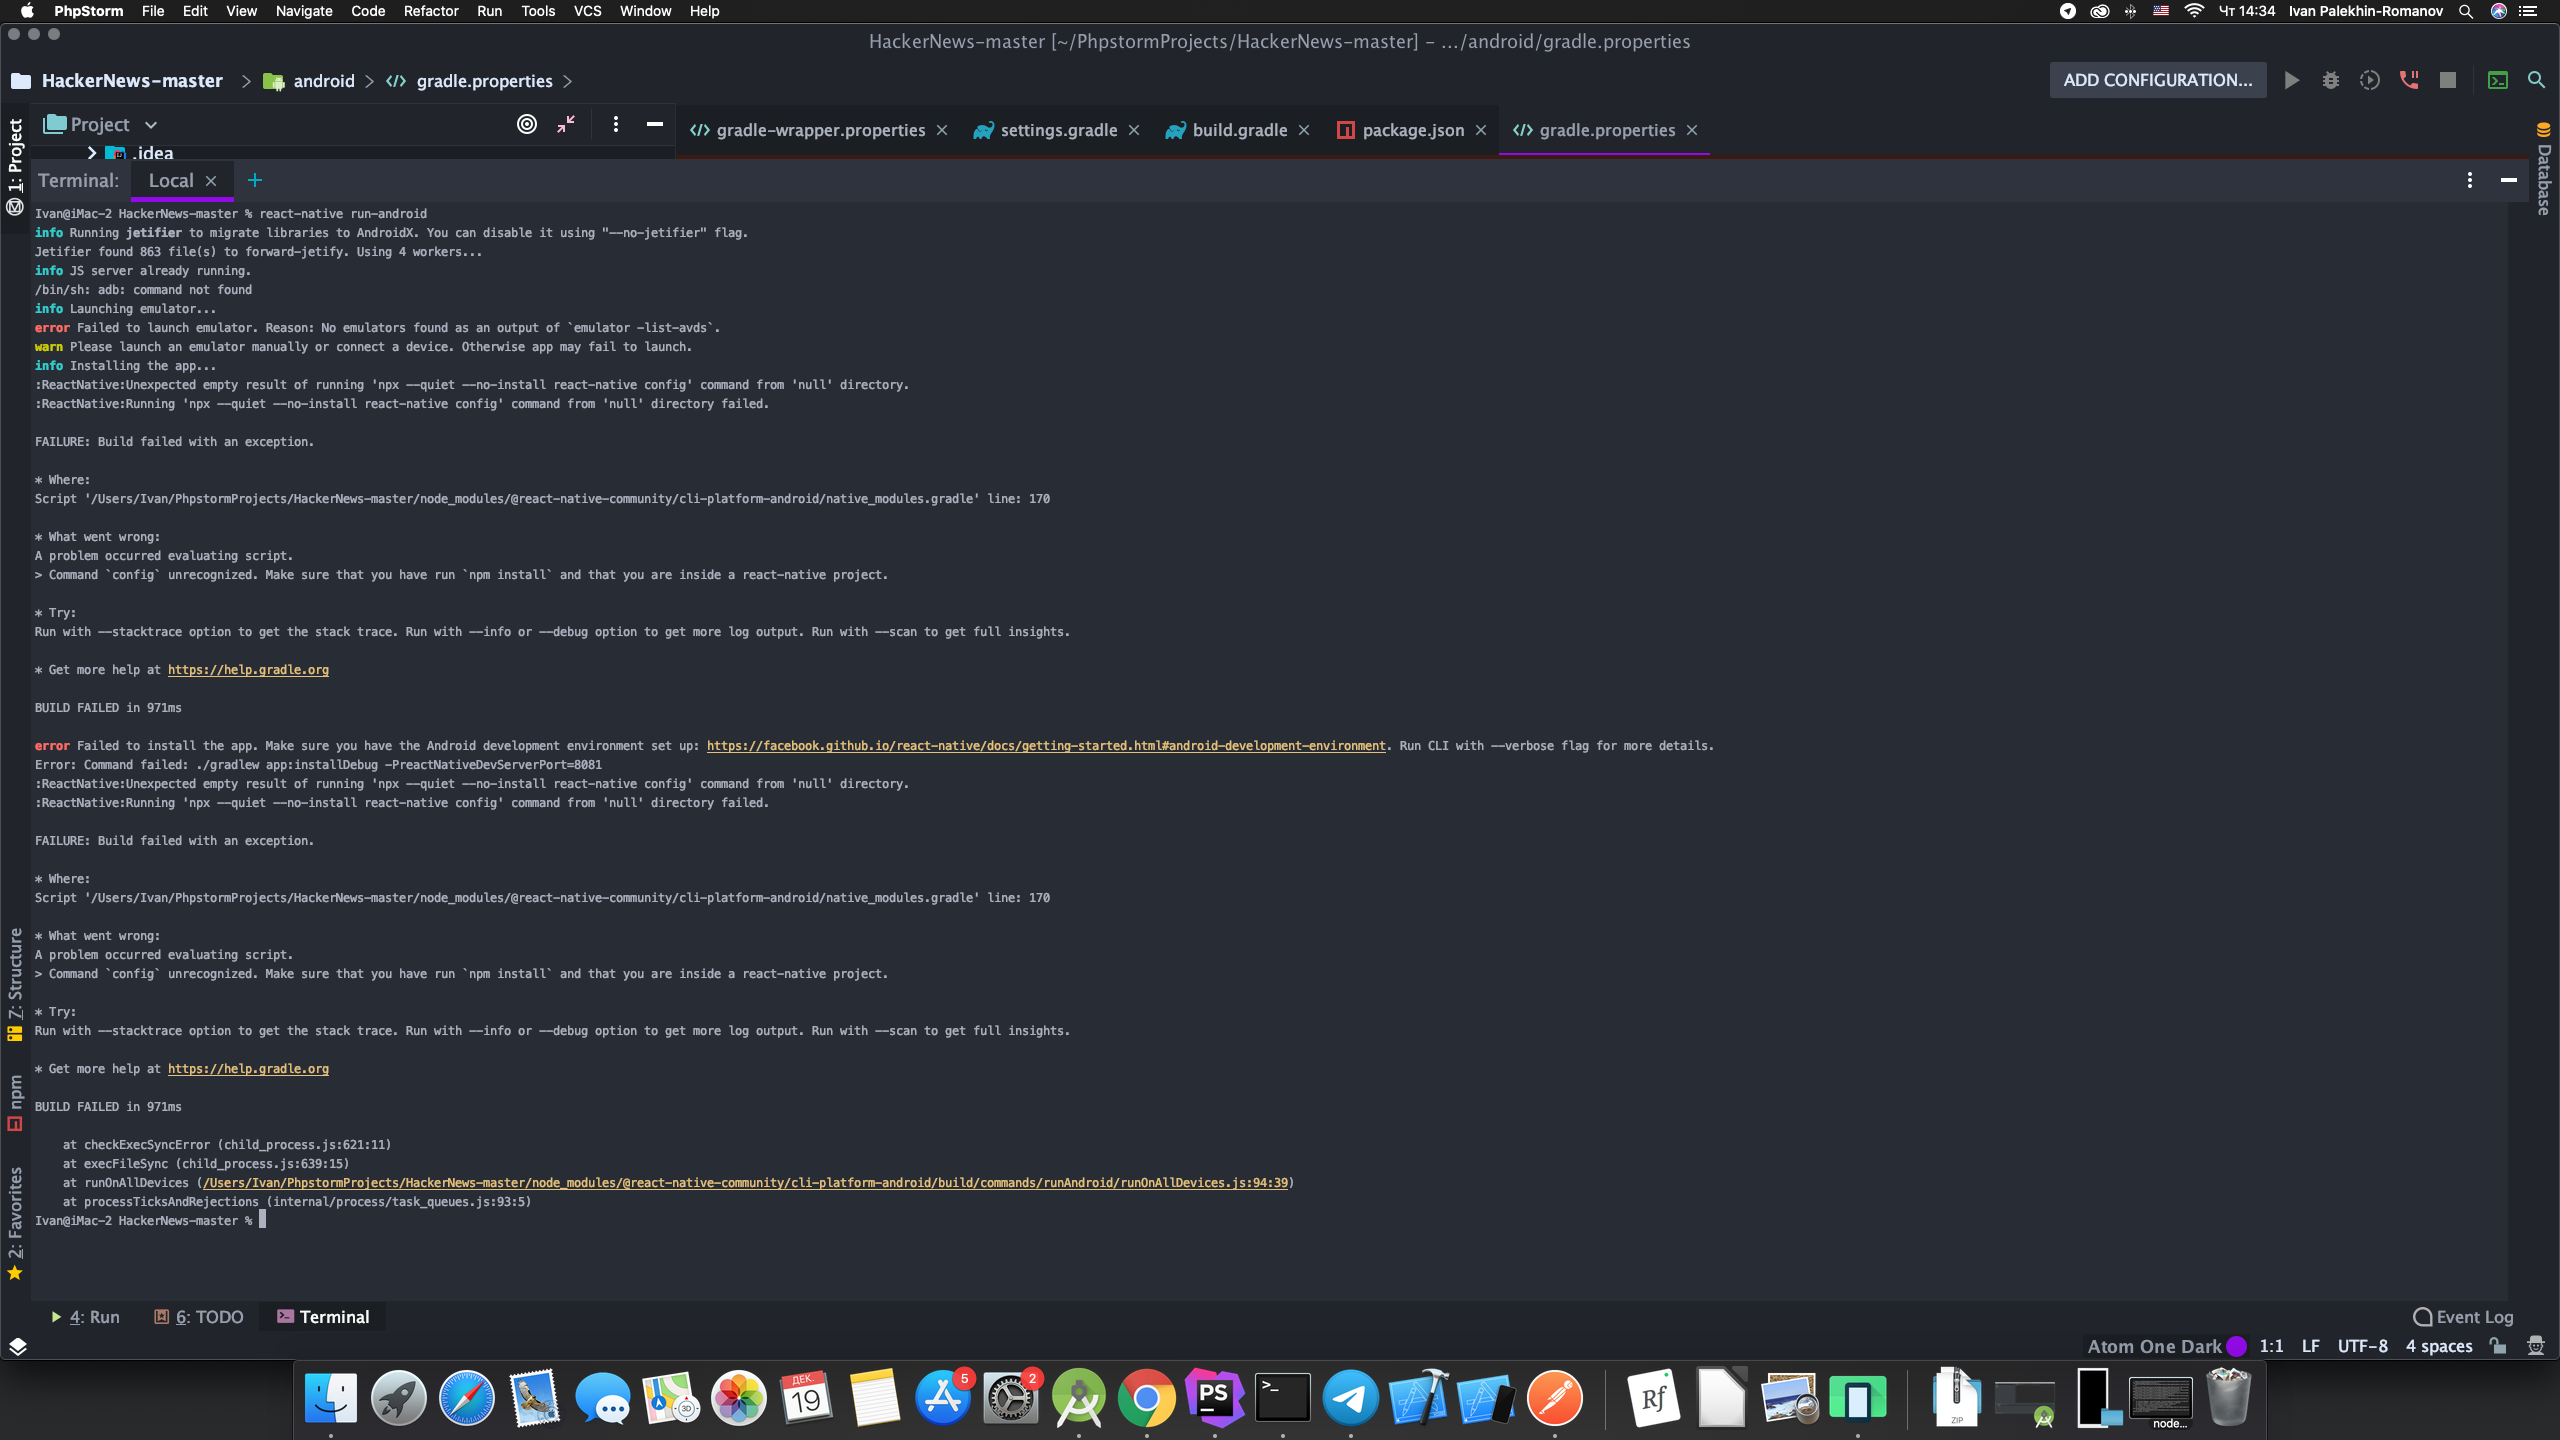This screenshot has width=2560, height=1440.
Task: Click the Run with Coverage icon
Action: point(2369,80)
